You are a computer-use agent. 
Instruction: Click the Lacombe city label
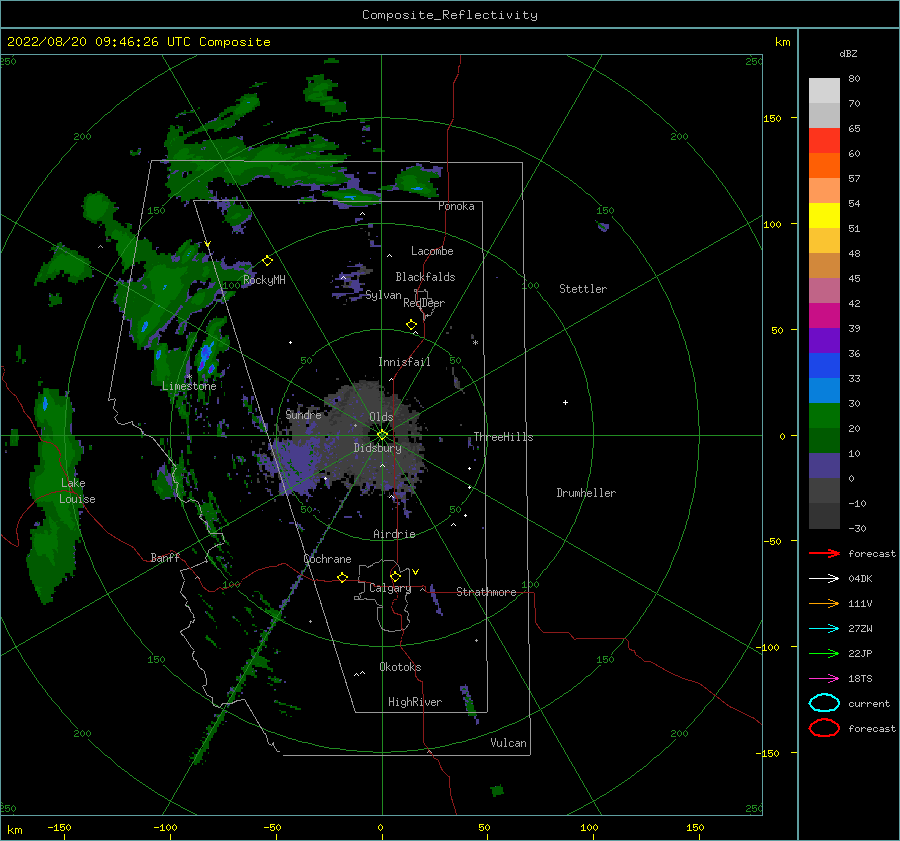pyautogui.click(x=432, y=251)
